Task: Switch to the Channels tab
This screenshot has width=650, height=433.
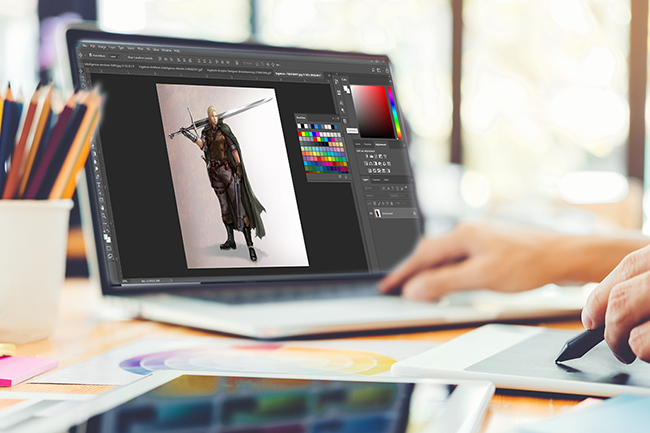Action: (x=376, y=180)
